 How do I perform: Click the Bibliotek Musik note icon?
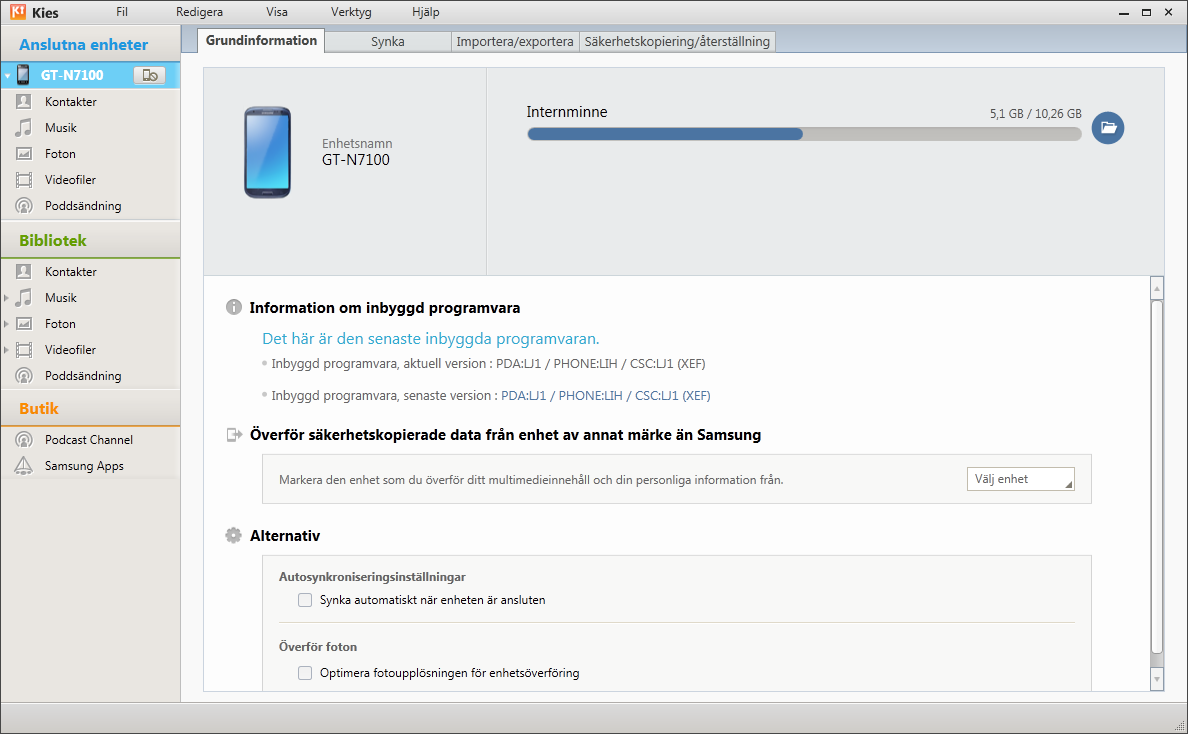pyautogui.click(x=24, y=298)
